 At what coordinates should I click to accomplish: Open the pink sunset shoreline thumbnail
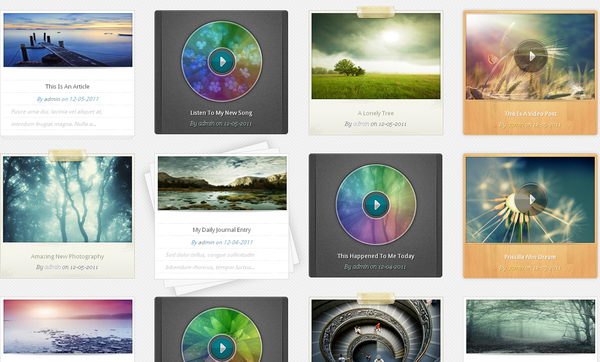tap(68, 326)
